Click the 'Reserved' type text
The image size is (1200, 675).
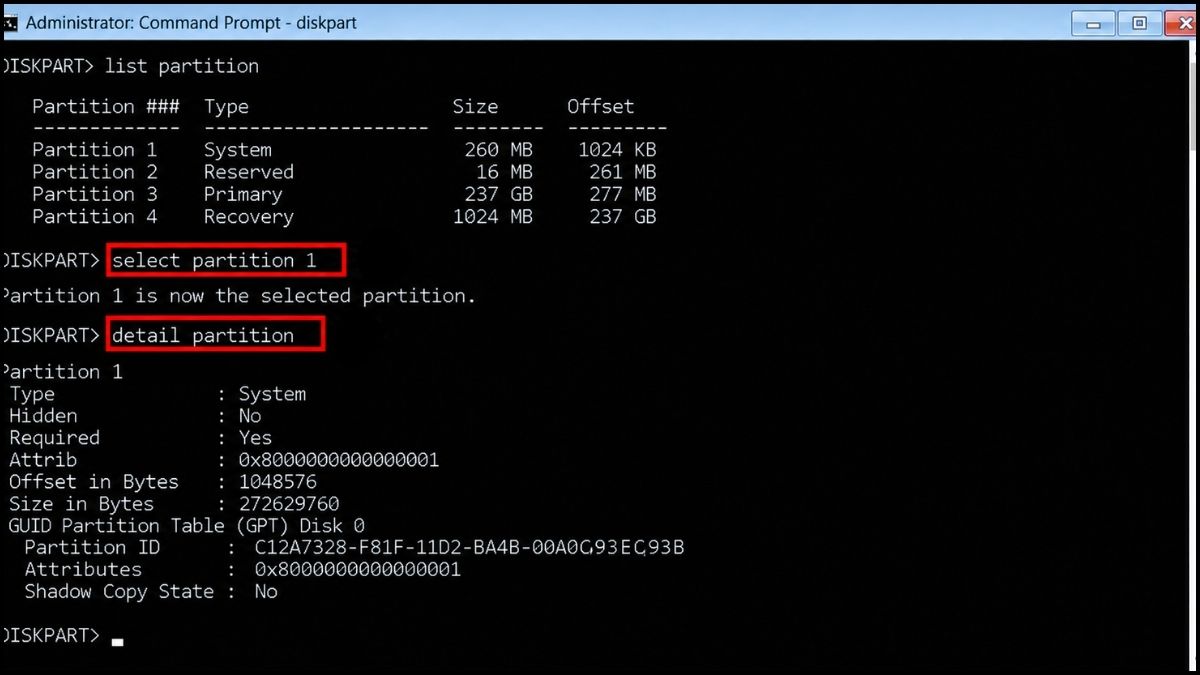click(x=249, y=171)
